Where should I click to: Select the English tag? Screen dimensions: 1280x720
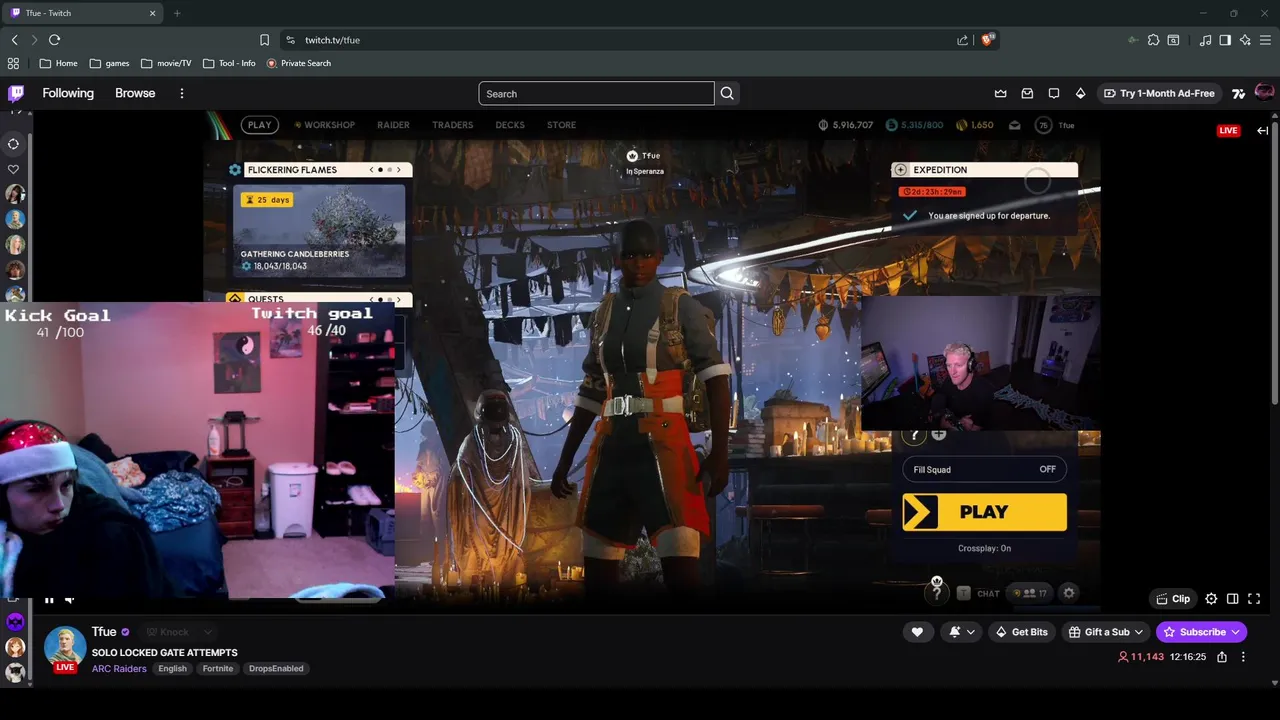tap(172, 668)
